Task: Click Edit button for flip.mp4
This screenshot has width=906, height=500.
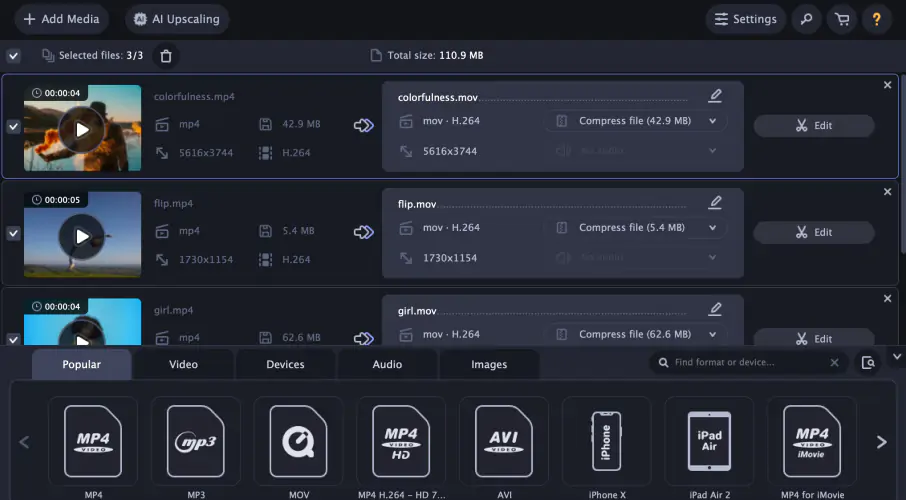Action: (x=813, y=232)
